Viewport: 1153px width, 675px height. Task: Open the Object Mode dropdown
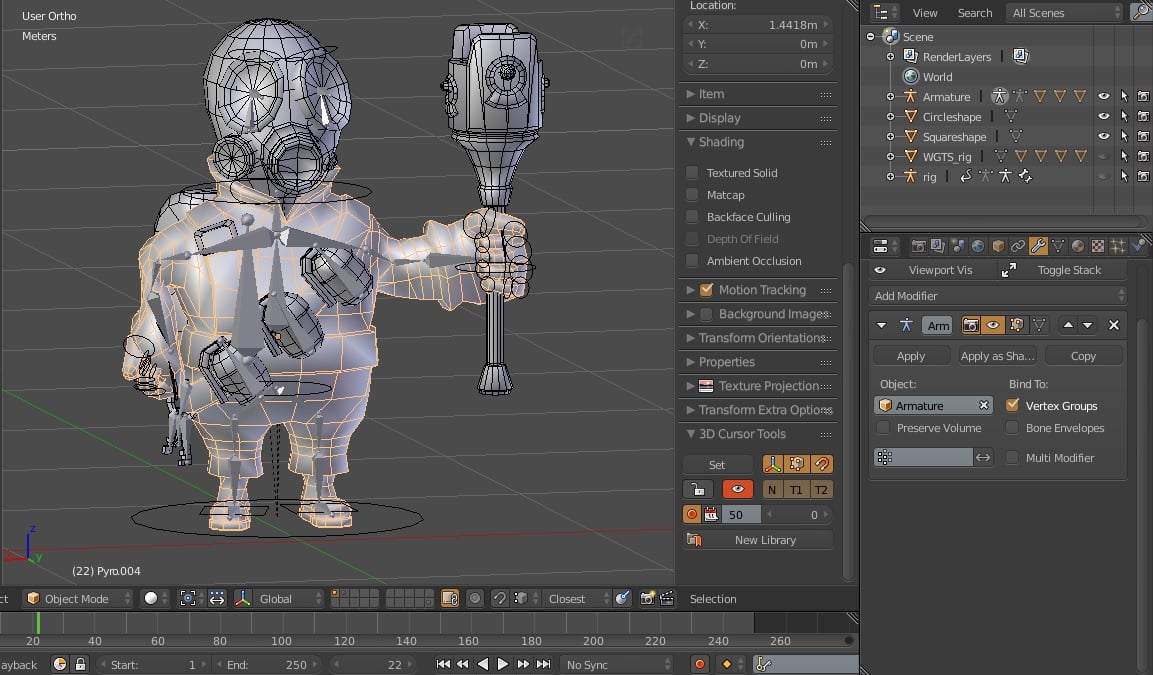point(78,599)
